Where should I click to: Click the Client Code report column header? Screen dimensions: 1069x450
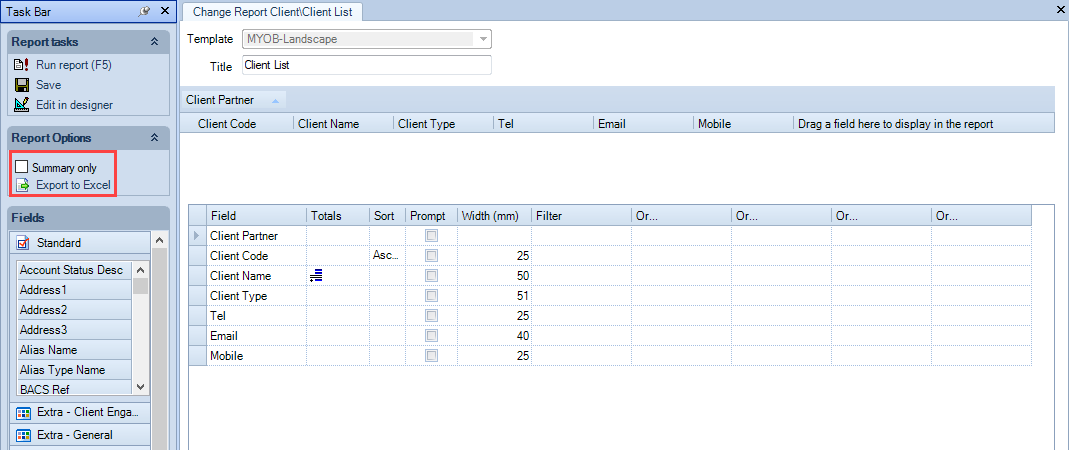point(238,124)
